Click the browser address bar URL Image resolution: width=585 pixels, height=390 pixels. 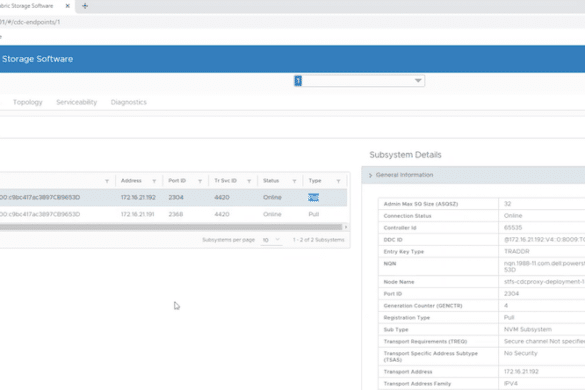[x=30, y=22]
